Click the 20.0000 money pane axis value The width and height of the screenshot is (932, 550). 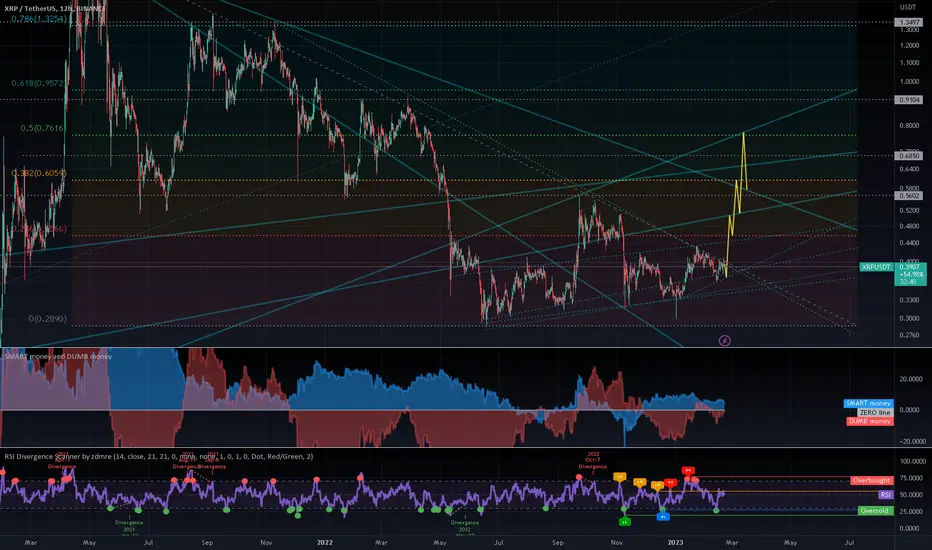911,379
